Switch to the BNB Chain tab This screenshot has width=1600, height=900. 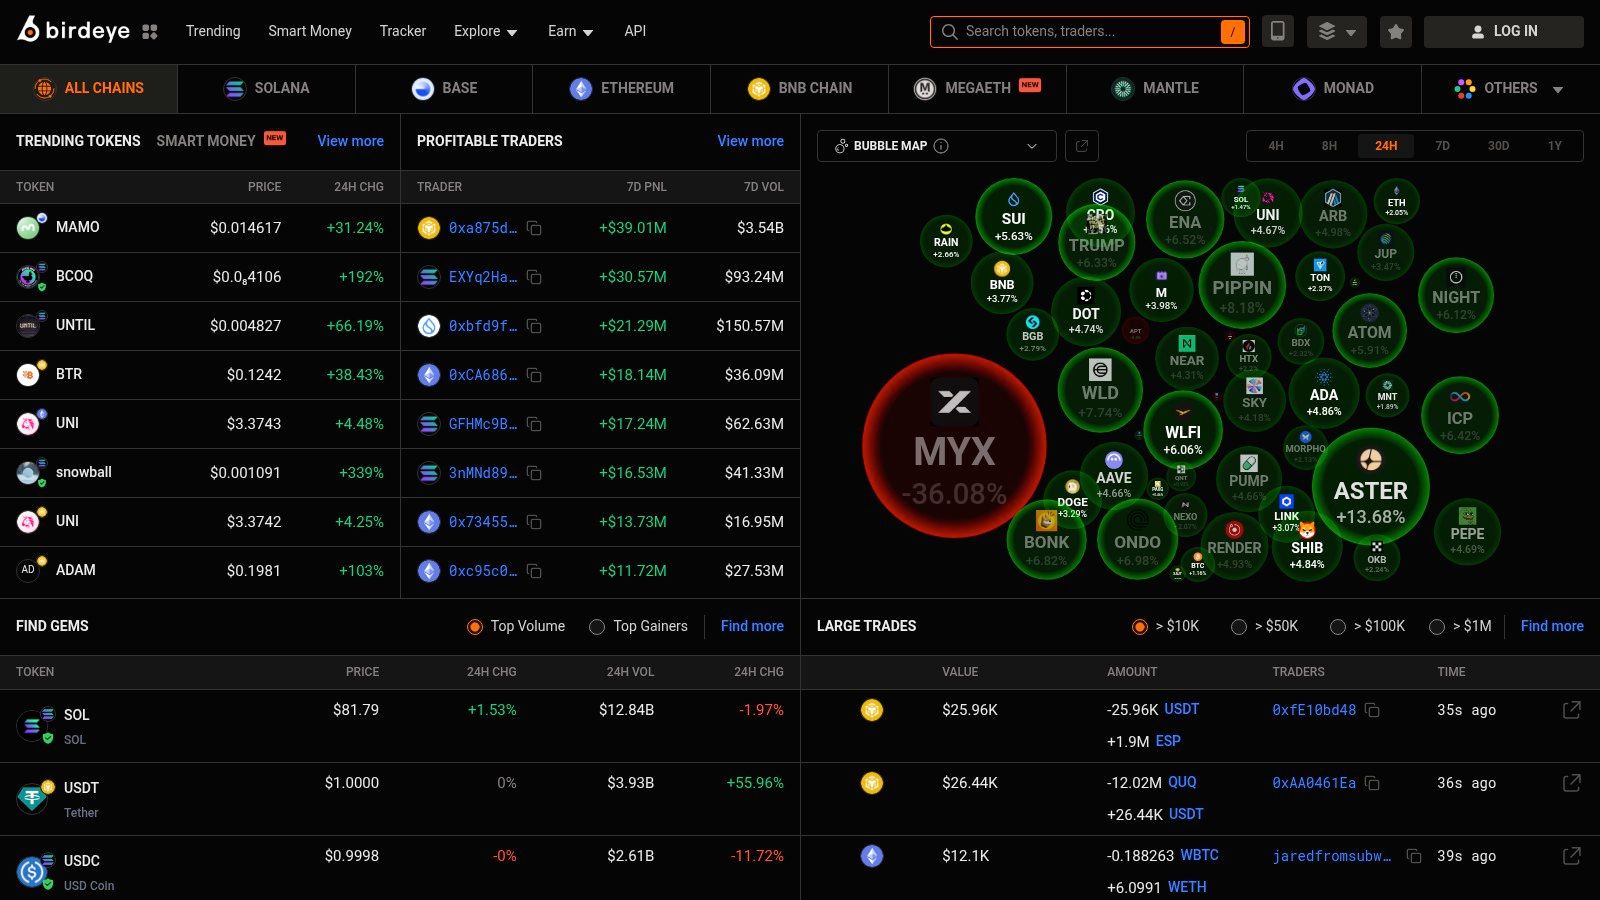799,89
